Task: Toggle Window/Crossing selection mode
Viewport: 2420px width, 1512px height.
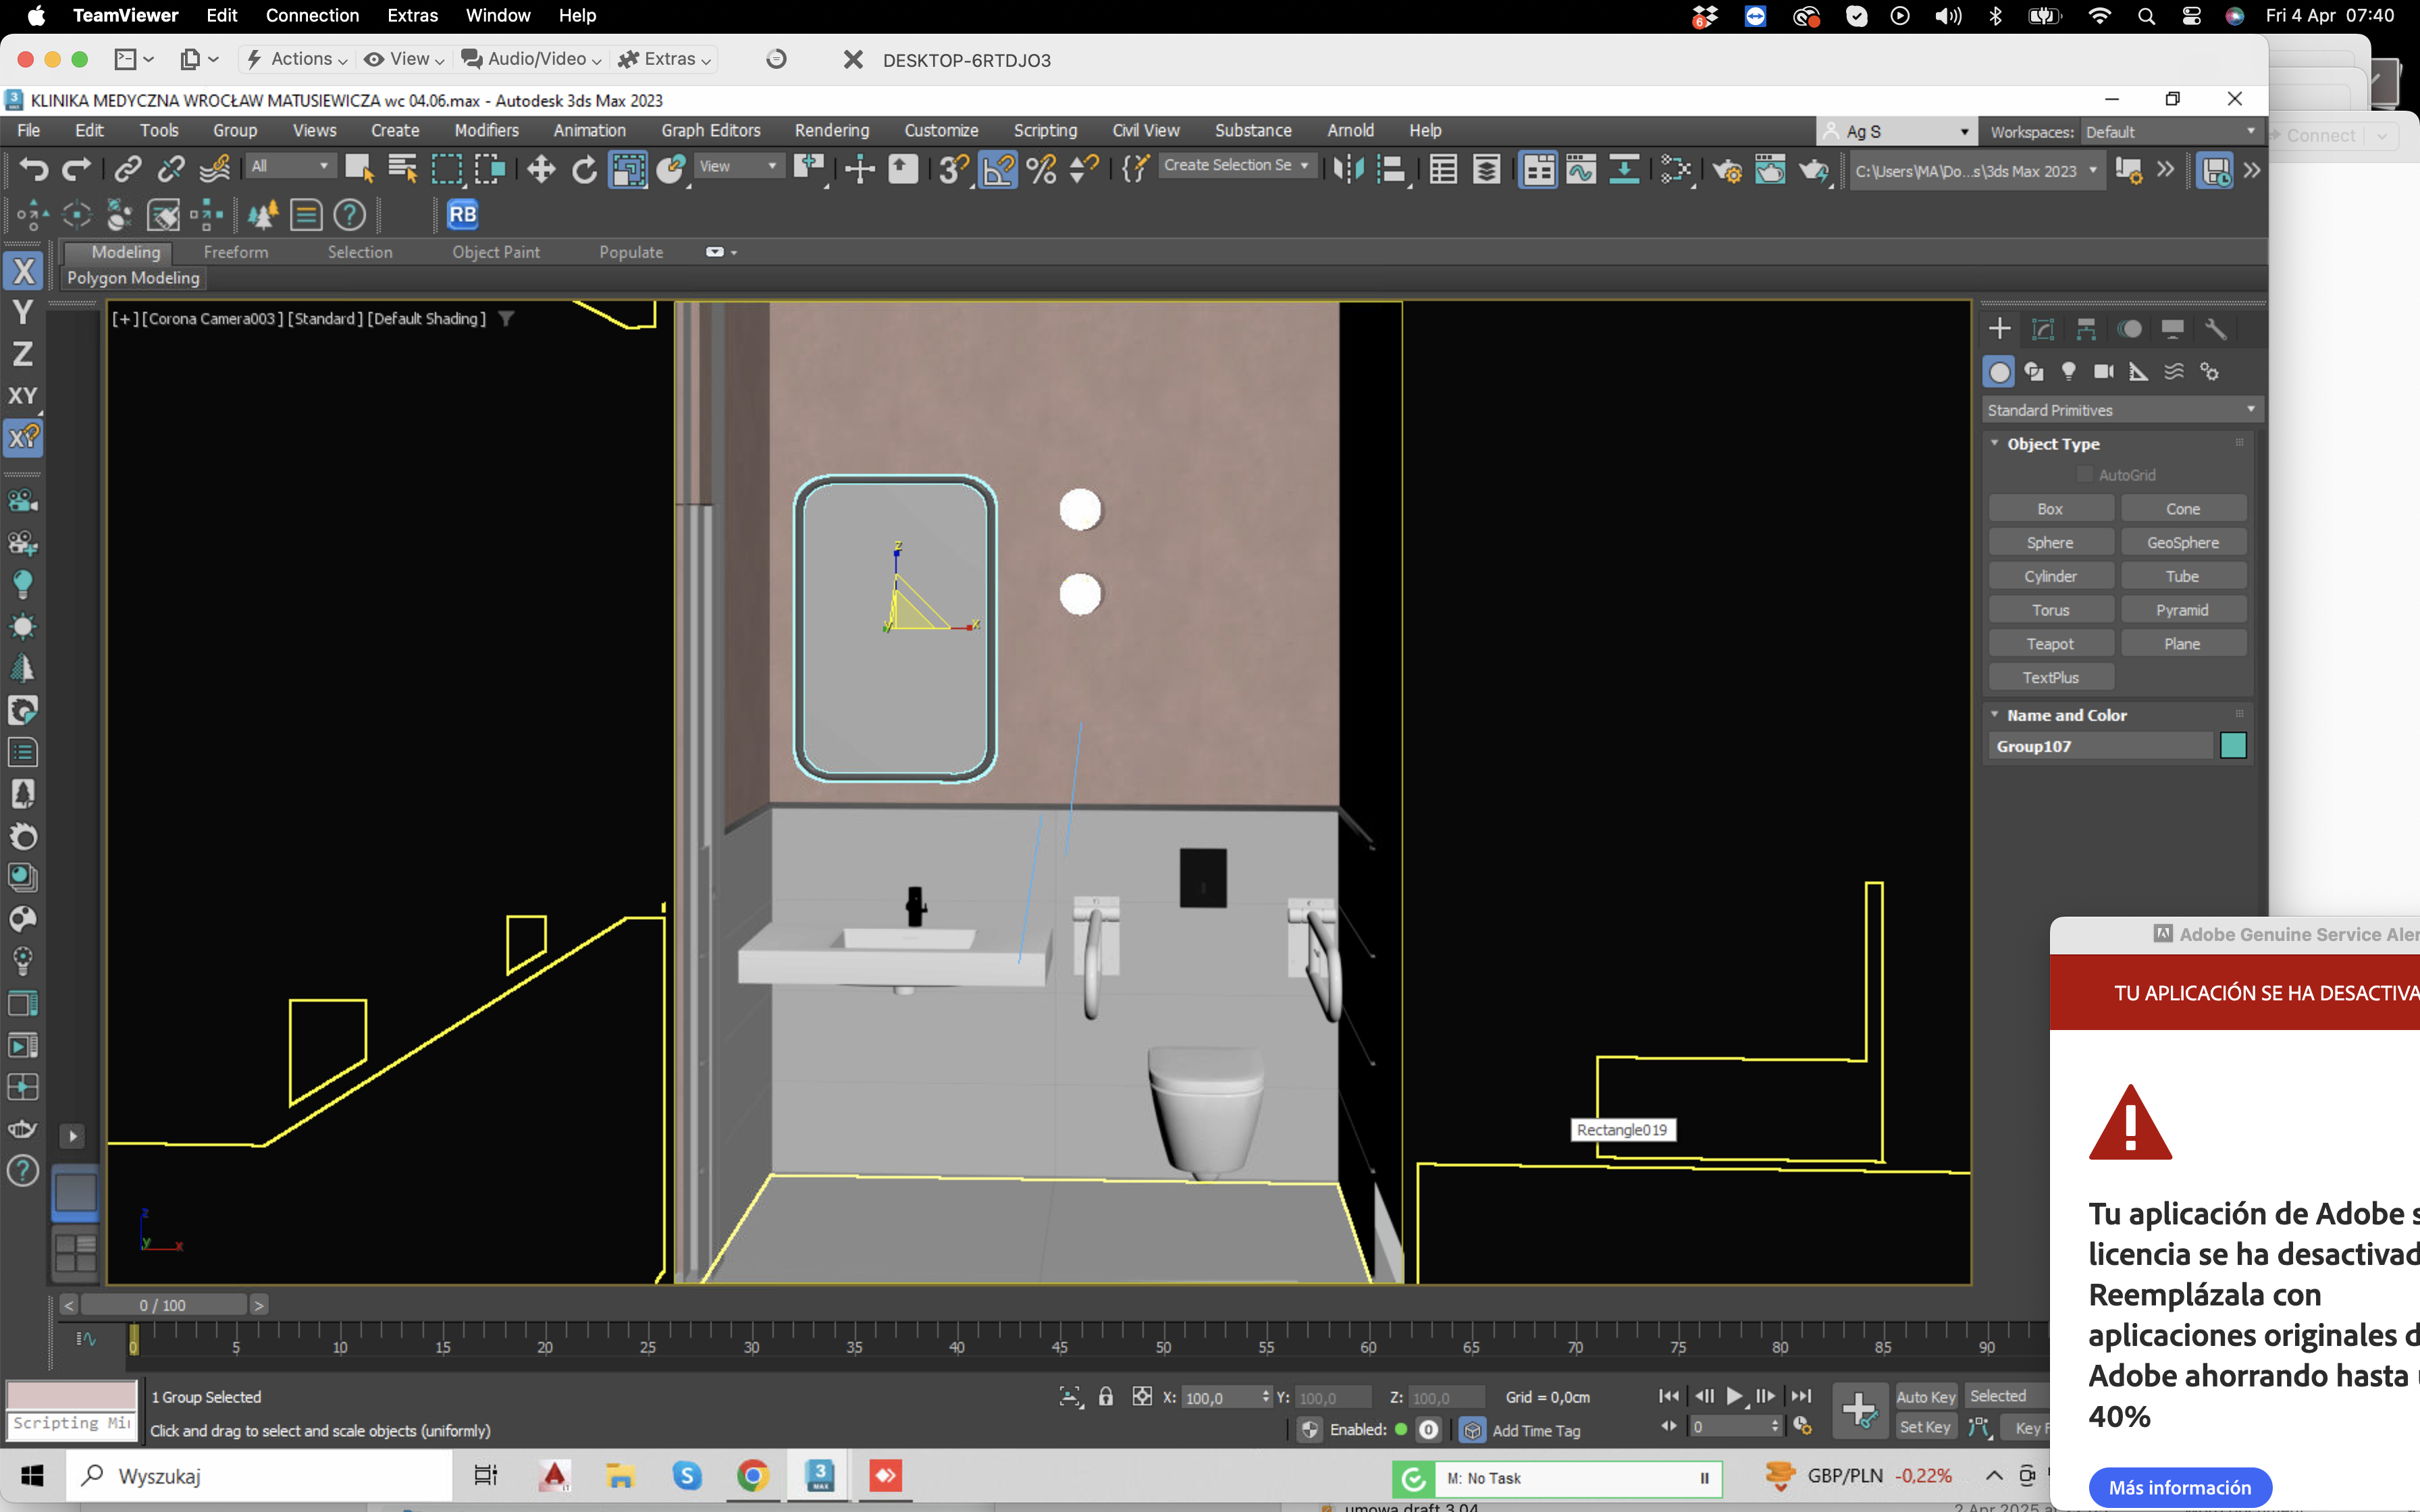Action: coord(490,169)
